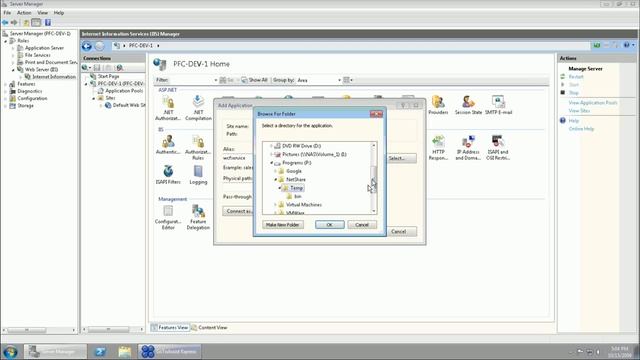Open the IP Address and Domain icon
The height and width of the screenshot is (360, 640).
pyautogui.click(x=468, y=147)
